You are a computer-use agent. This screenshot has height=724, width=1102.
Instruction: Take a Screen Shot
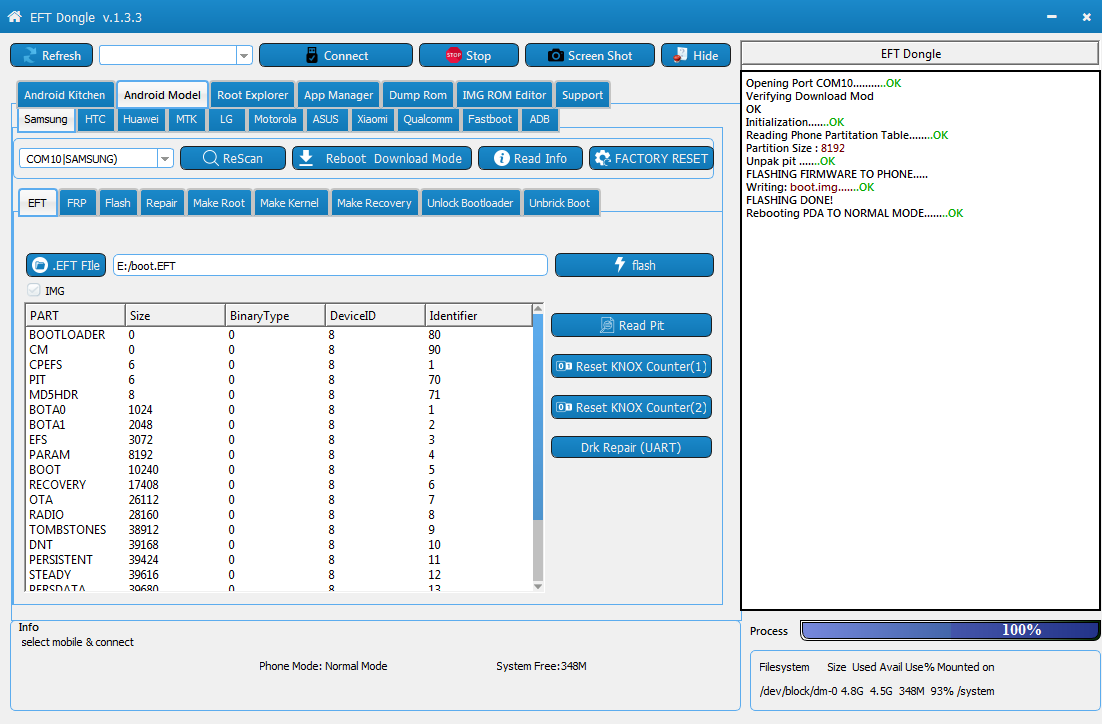click(x=590, y=56)
